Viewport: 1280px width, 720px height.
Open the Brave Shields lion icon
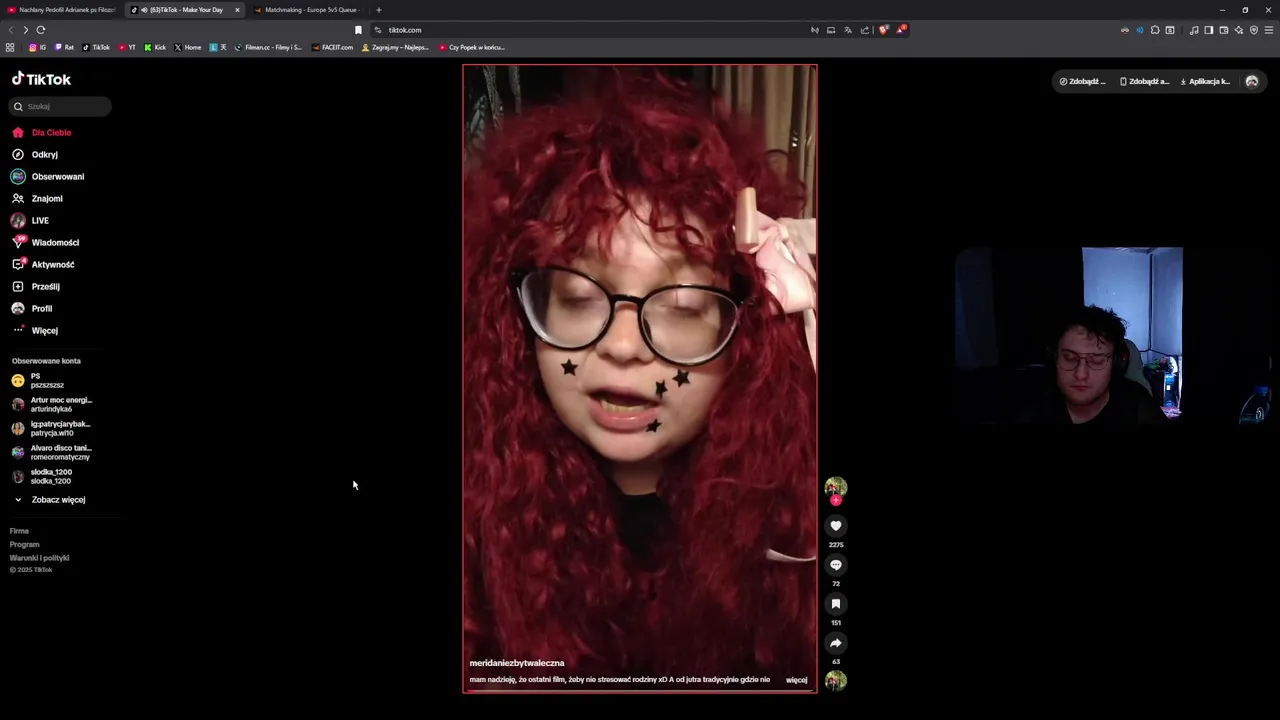883,30
